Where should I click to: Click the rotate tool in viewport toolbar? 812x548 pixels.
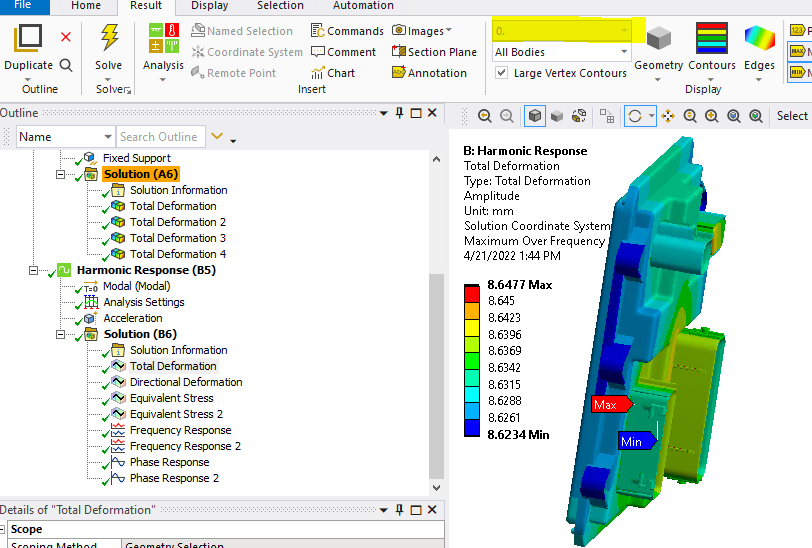coord(634,116)
